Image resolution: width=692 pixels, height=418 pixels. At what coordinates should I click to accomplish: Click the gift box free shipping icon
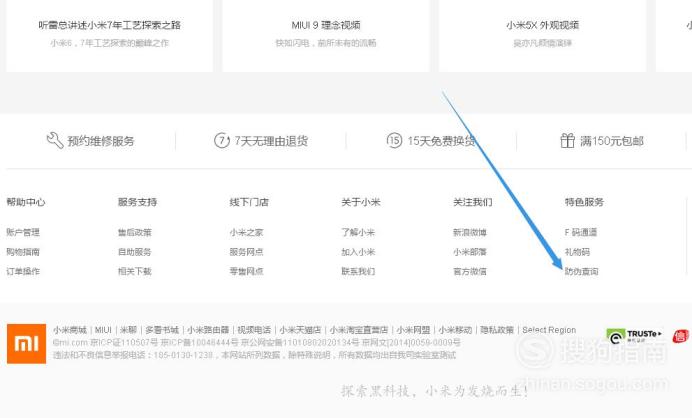(567, 140)
